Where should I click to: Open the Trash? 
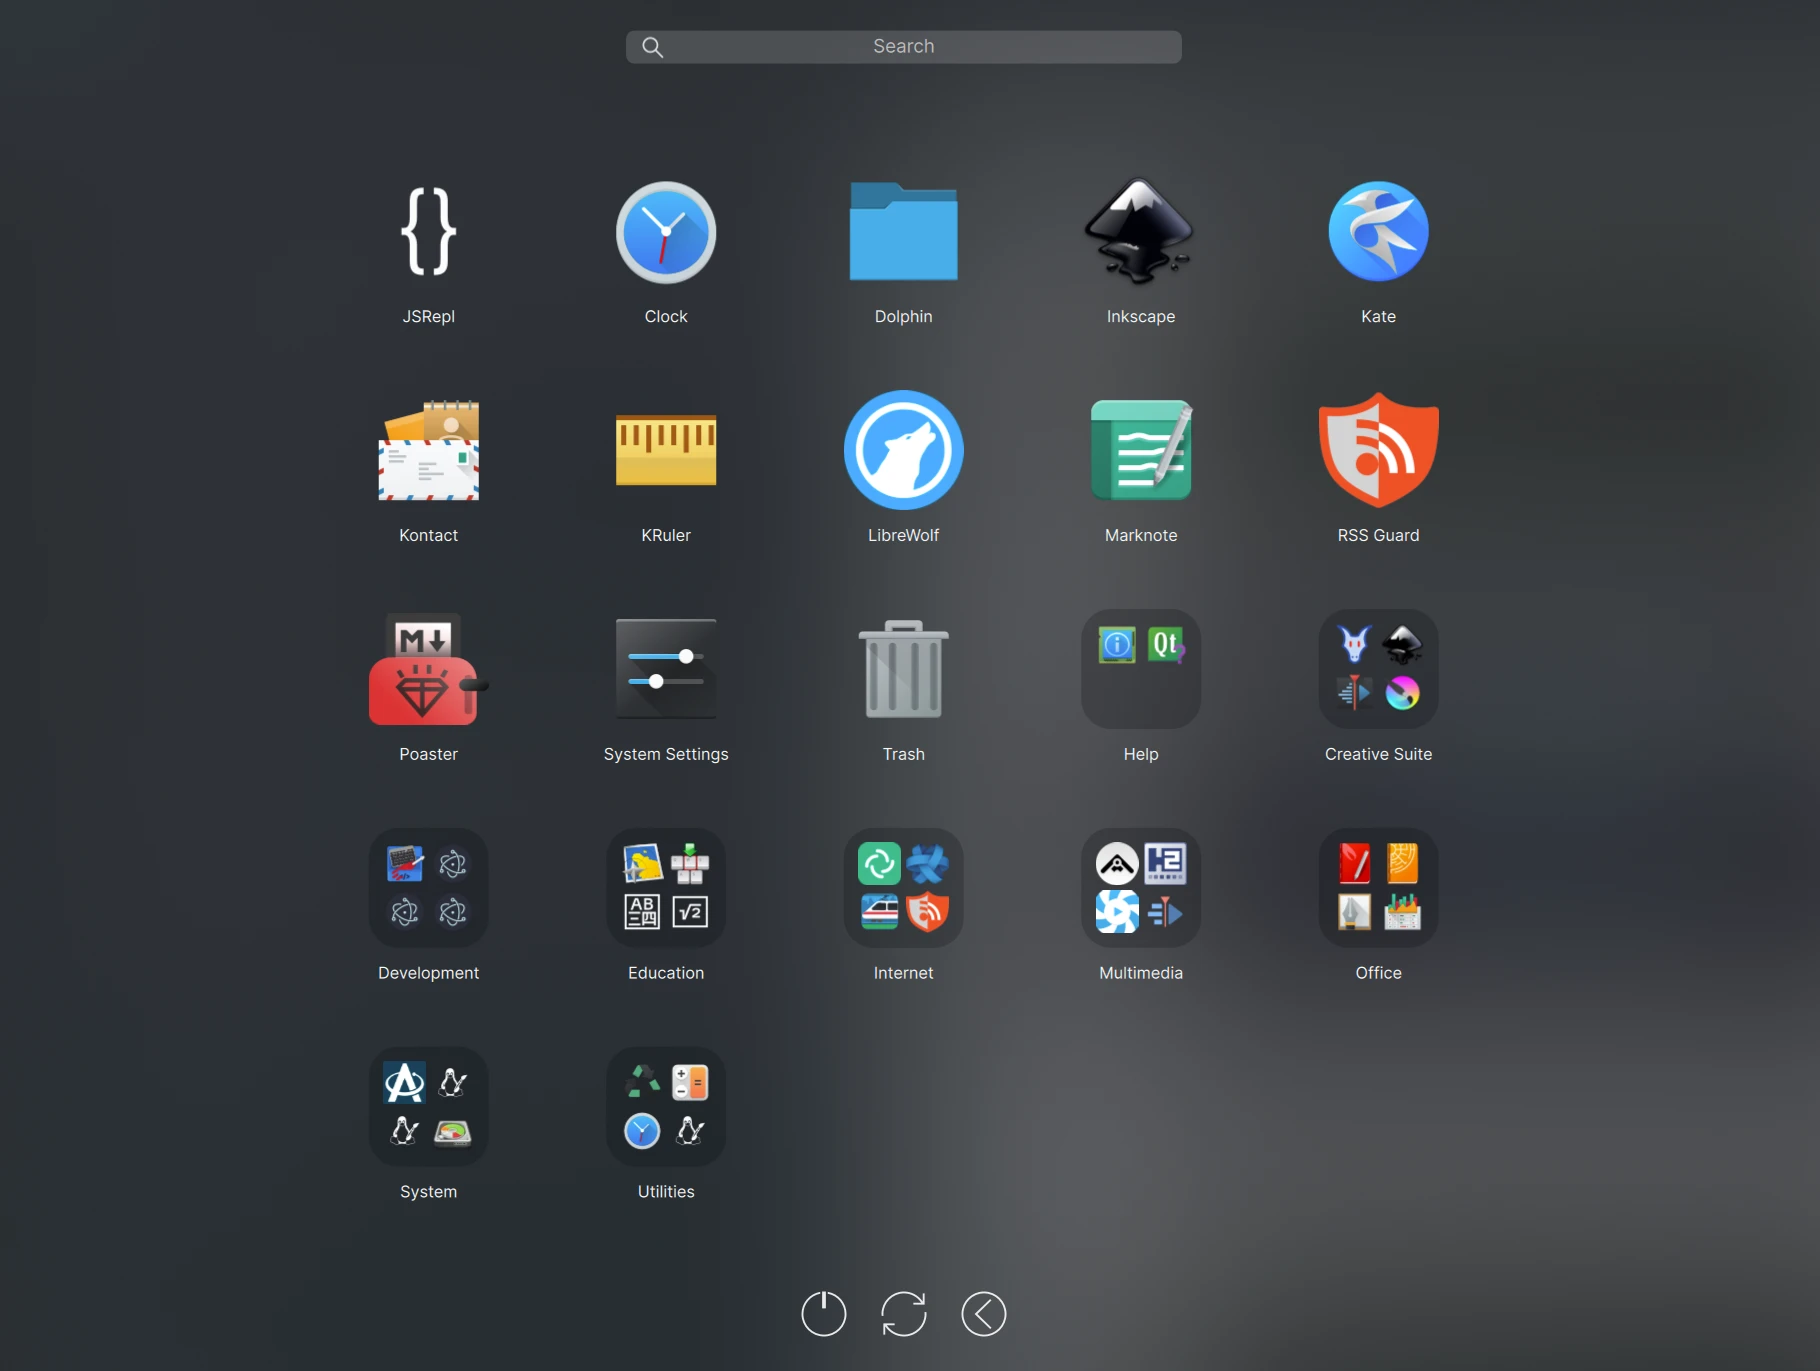pos(903,670)
